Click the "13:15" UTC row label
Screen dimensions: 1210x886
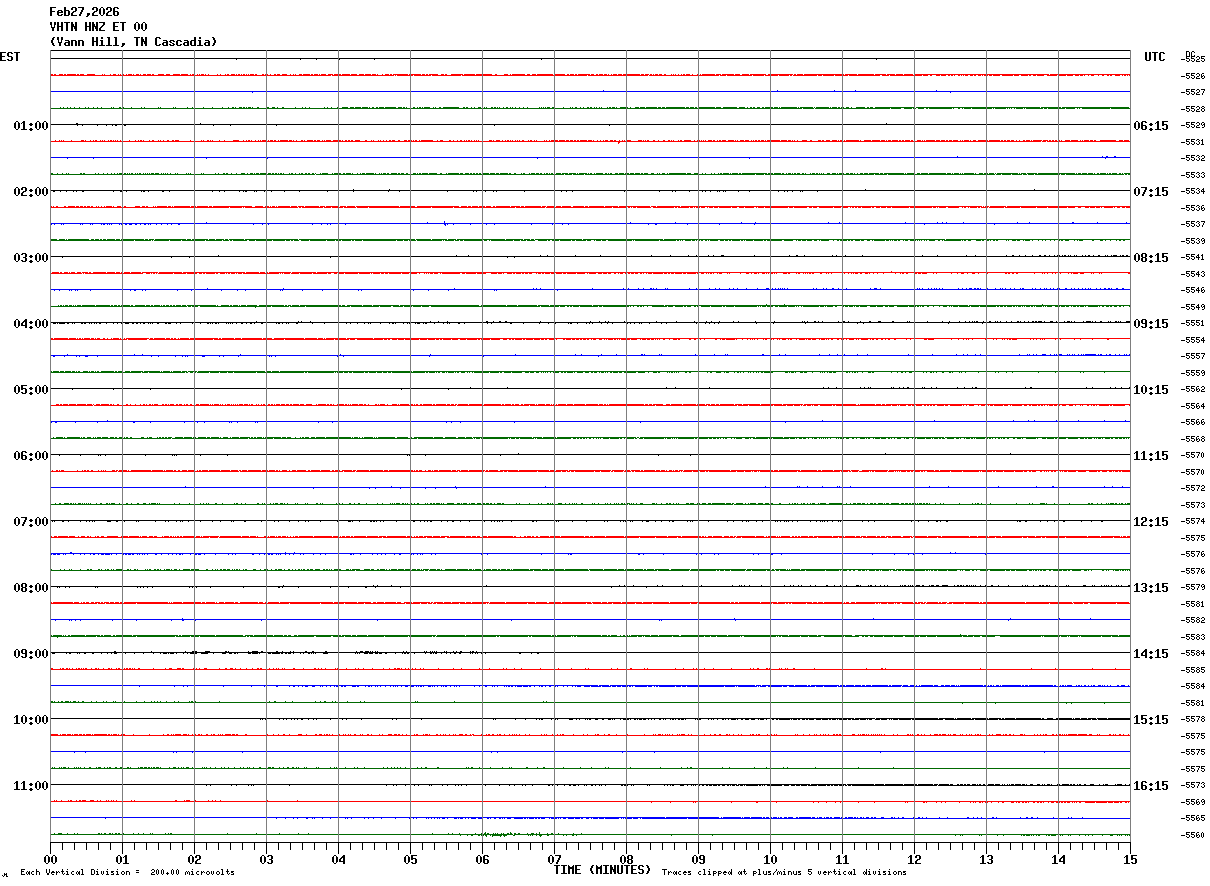1151,588
